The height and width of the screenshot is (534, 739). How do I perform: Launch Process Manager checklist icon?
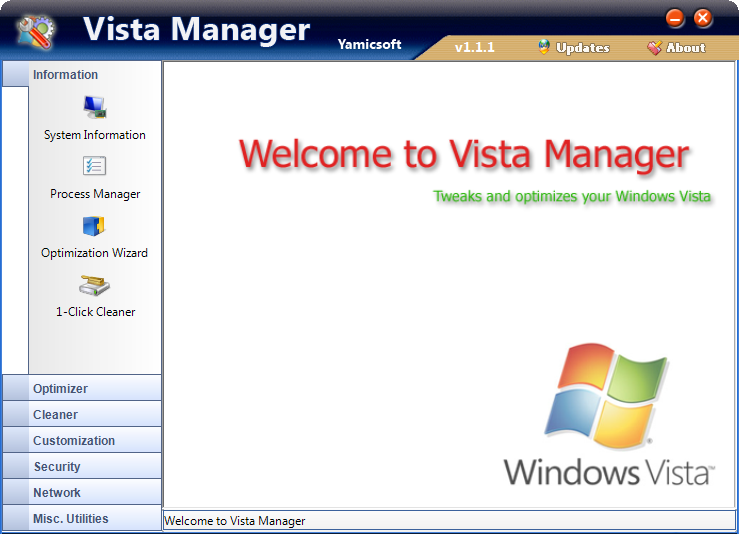click(95, 166)
